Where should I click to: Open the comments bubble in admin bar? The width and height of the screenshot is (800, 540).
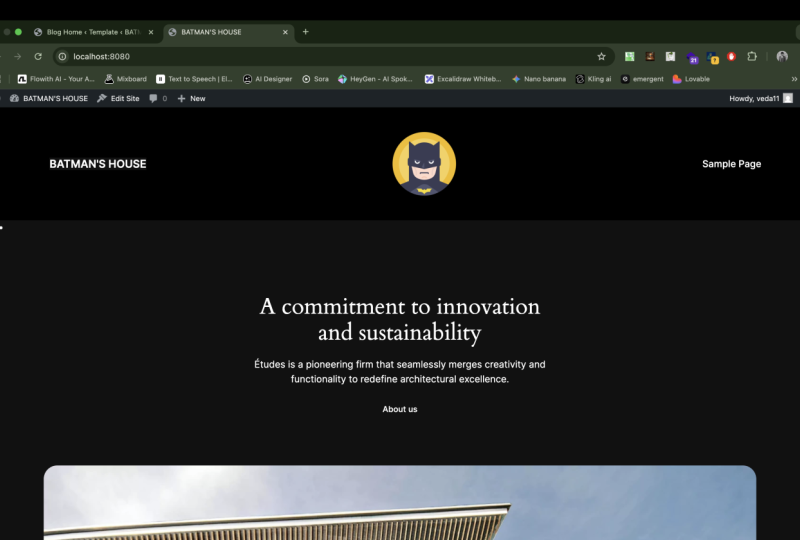(158, 99)
